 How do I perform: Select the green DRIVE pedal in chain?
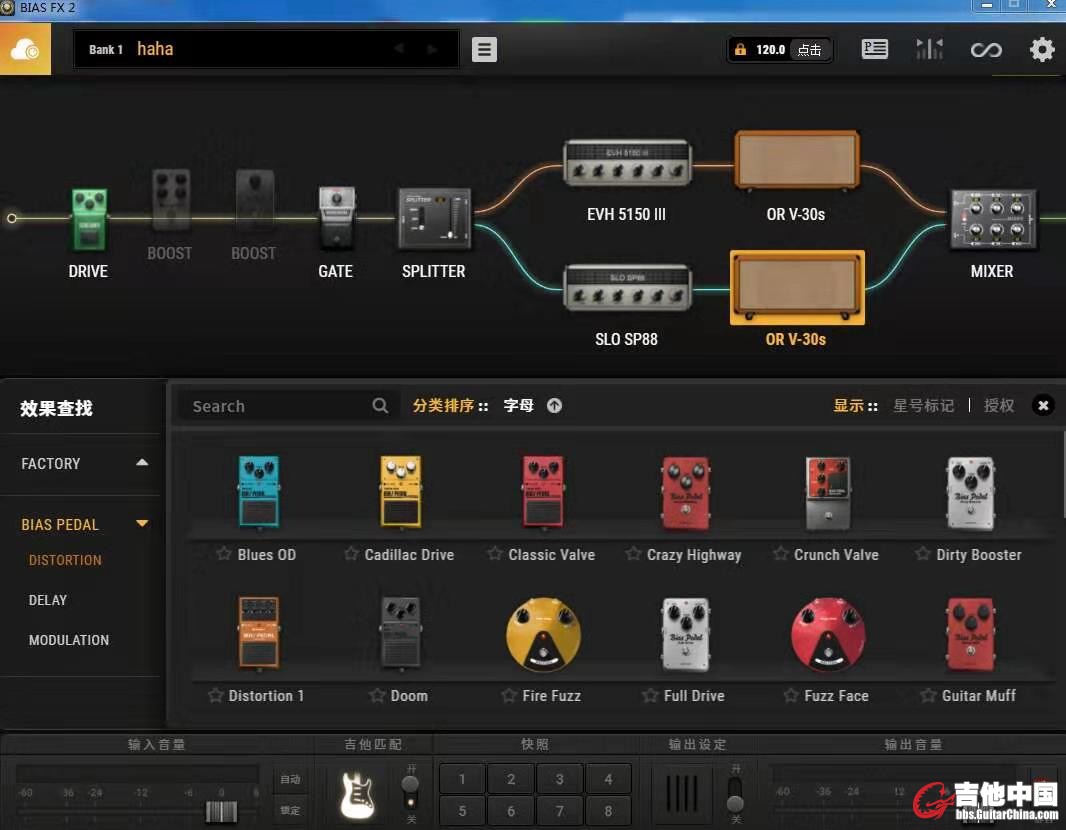click(88, 220)
